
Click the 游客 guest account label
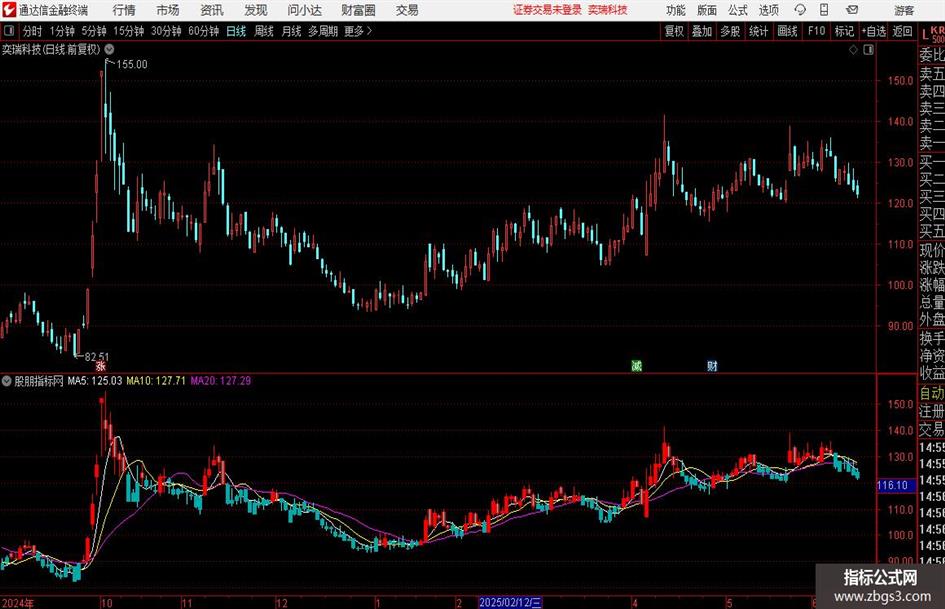click(904, 10)
